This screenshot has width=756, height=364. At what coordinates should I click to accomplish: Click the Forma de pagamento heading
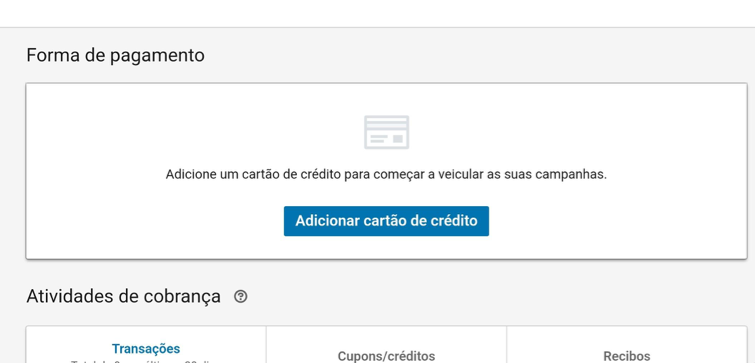tap(115, 55)
